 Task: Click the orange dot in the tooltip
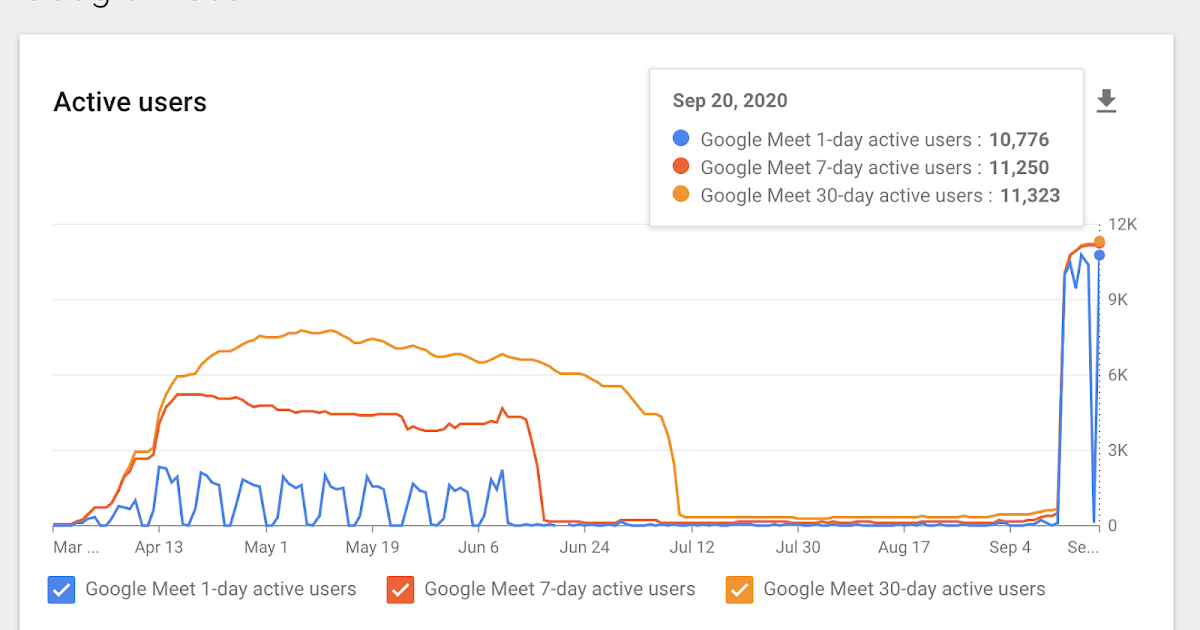(x=682, y=196)
